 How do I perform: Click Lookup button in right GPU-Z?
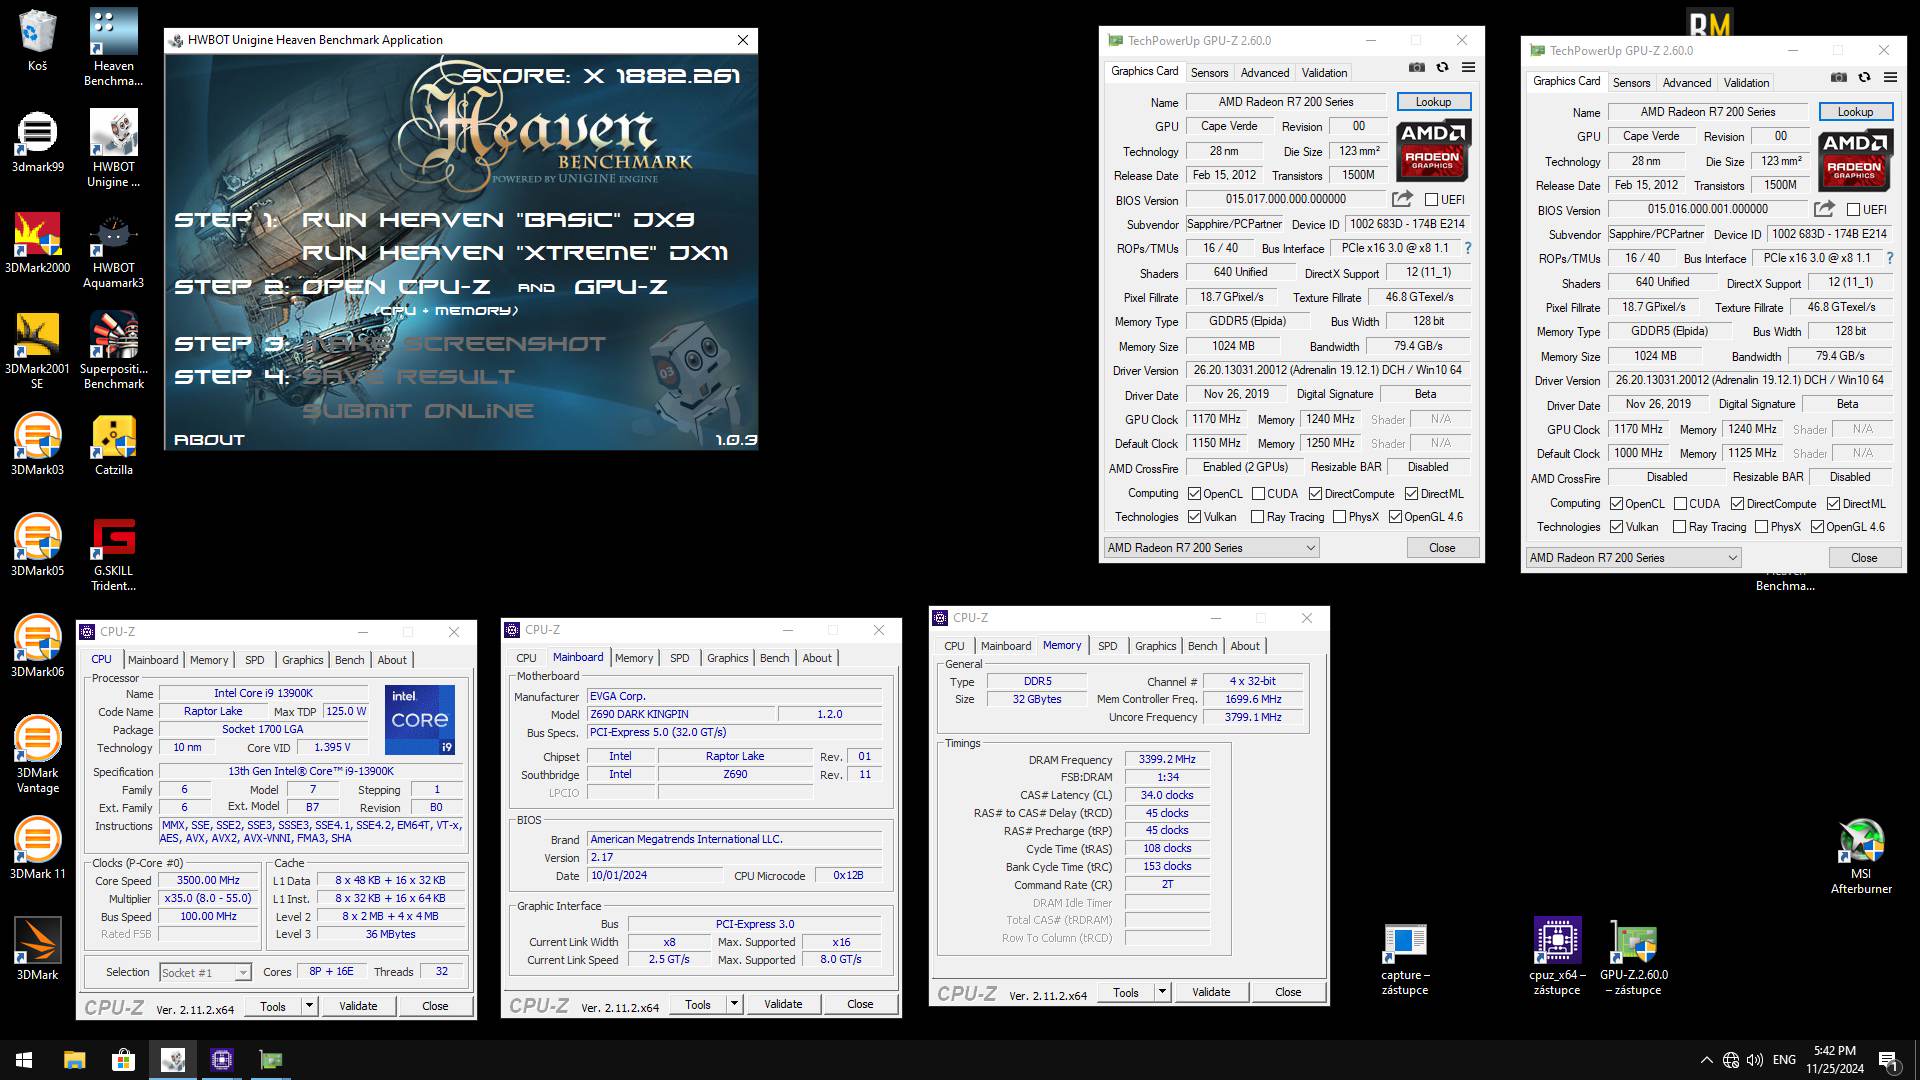[x=1855, y=112]
